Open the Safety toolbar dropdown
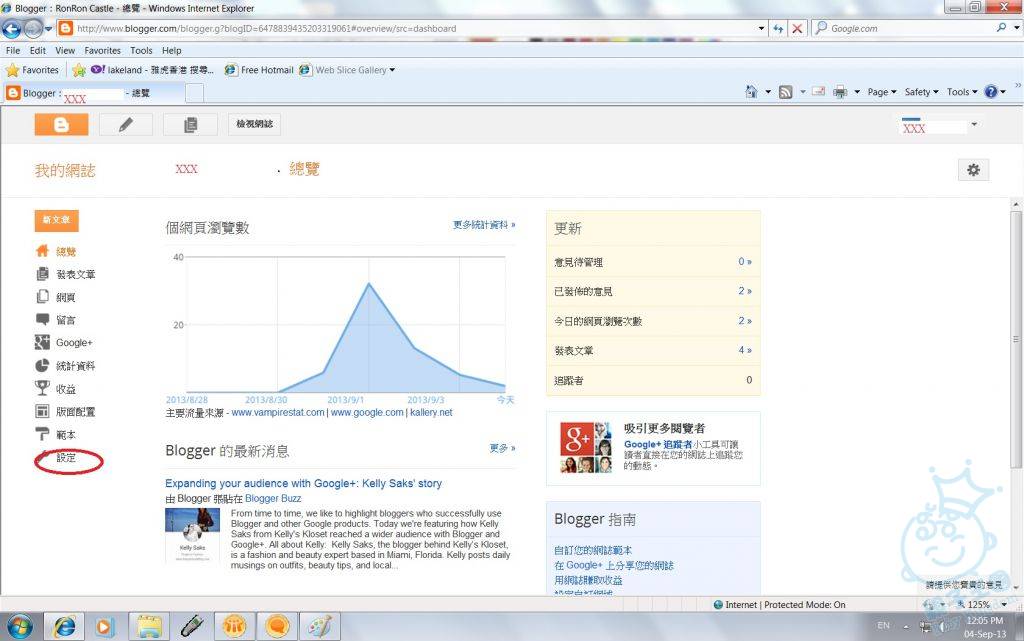Screen dimensions: 1024x641 click(921, 92)
